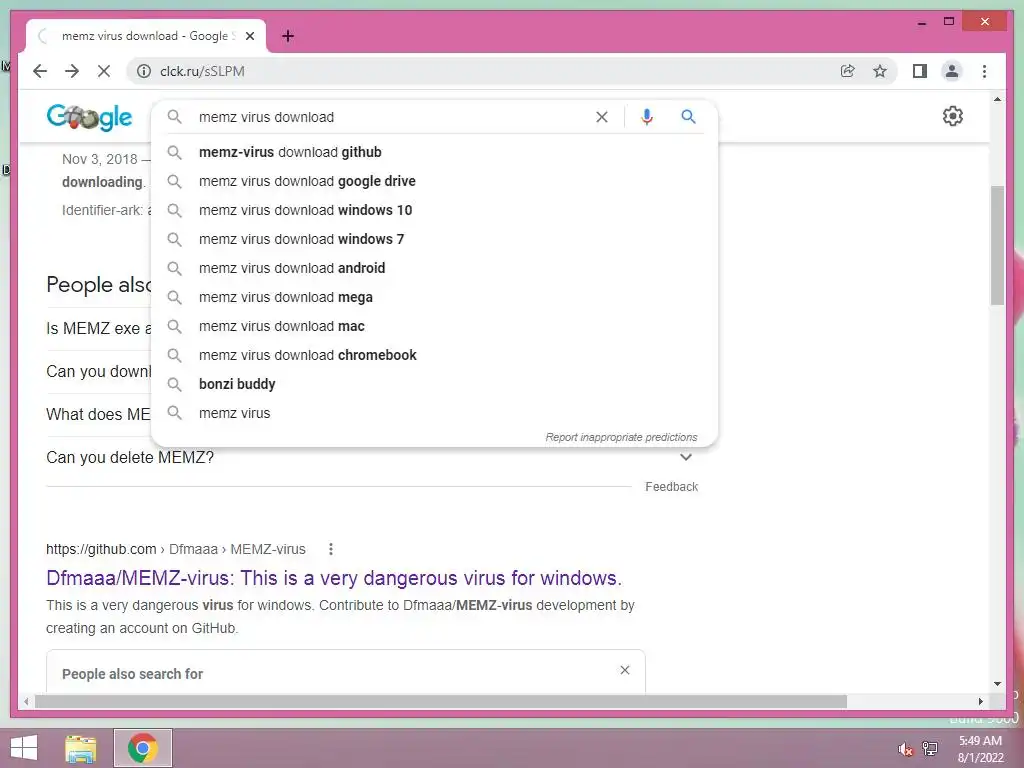Clear the search box text

pyautogui.click(x=601, y=117)
